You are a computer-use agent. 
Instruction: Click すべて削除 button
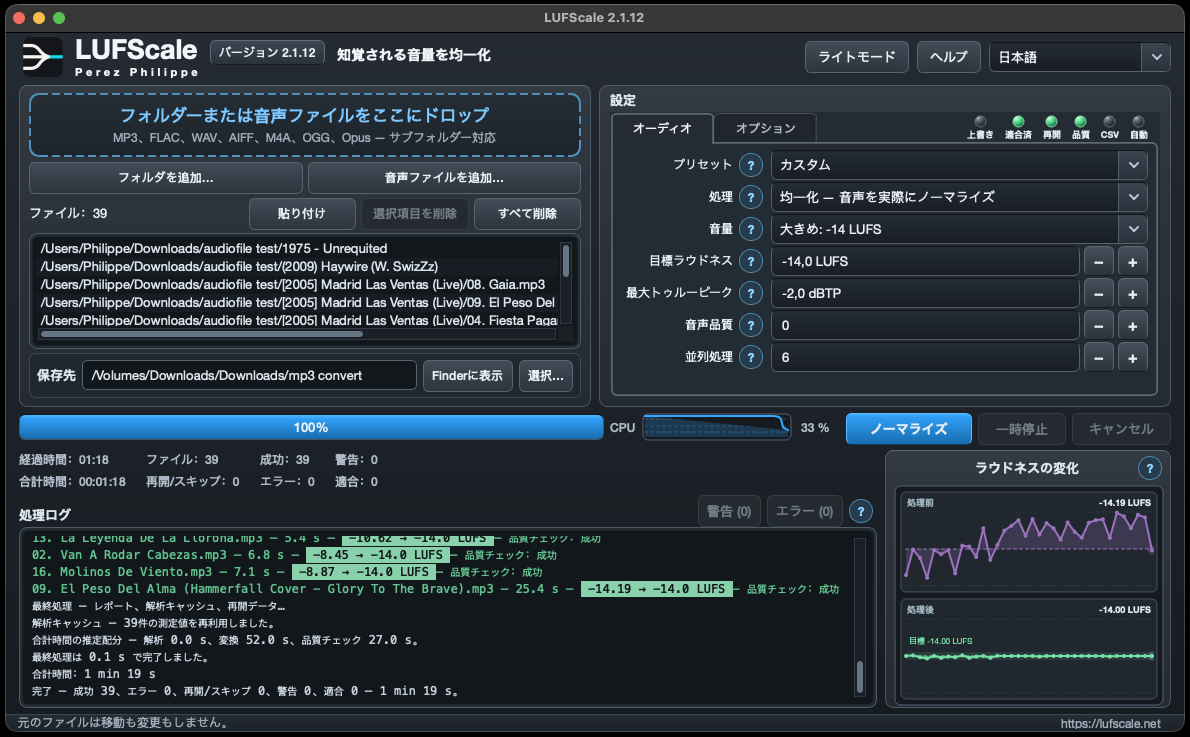click(527, 214)
